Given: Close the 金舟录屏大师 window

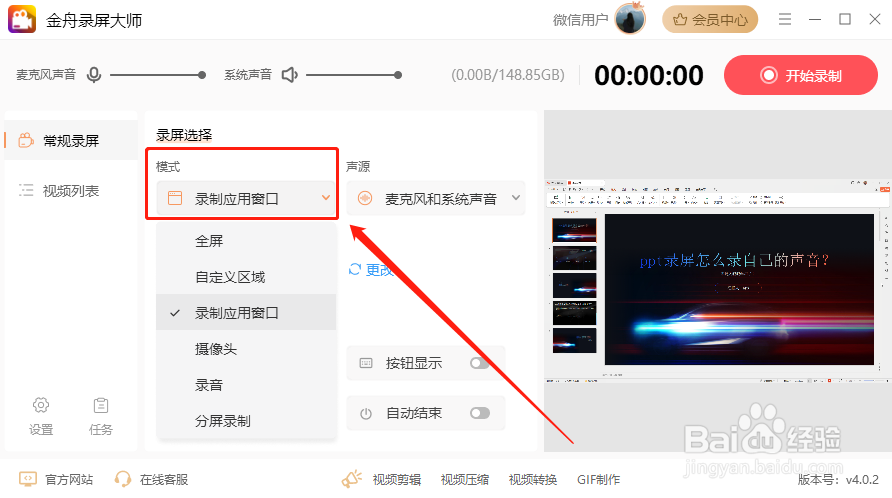Looking at the screenshot, I should 876,19.
